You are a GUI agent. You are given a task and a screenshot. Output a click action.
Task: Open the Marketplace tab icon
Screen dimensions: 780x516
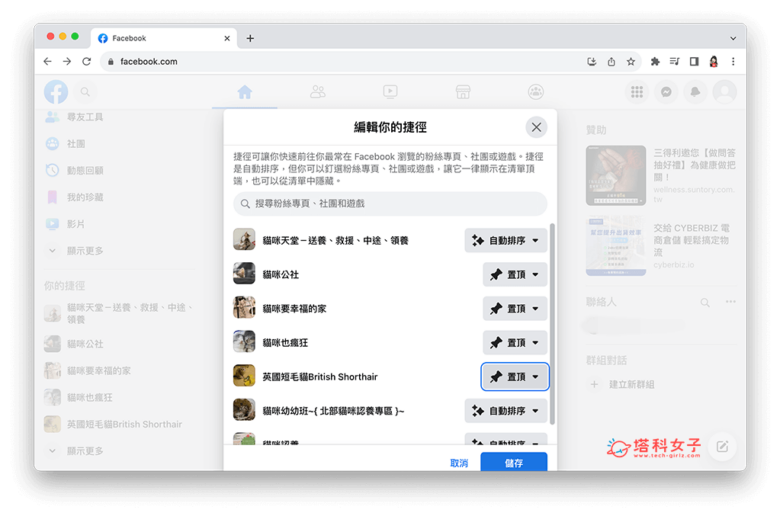[463, 92]
